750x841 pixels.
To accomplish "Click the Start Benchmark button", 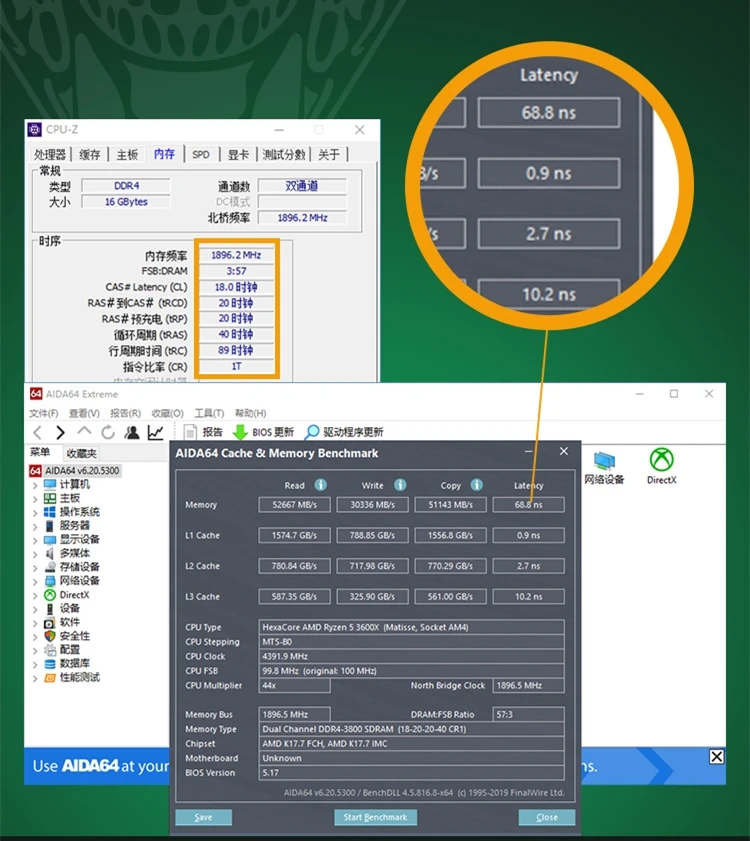I will 375,817.
